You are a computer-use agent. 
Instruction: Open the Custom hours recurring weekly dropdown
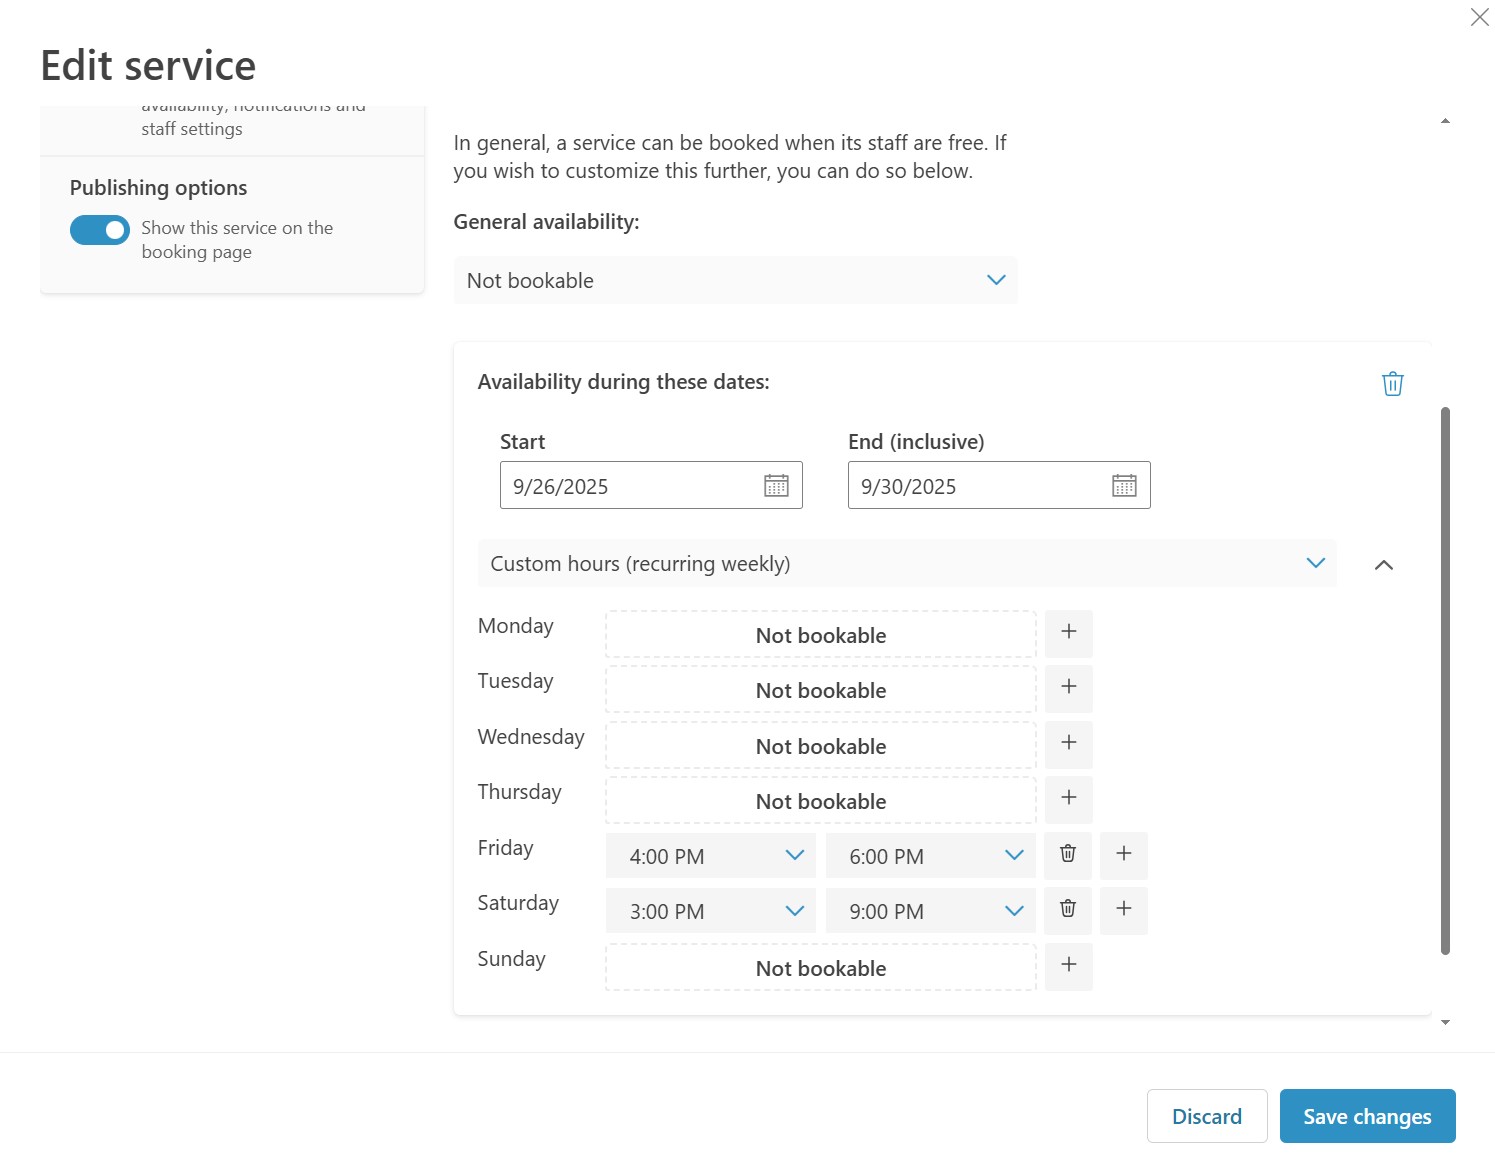906,564
